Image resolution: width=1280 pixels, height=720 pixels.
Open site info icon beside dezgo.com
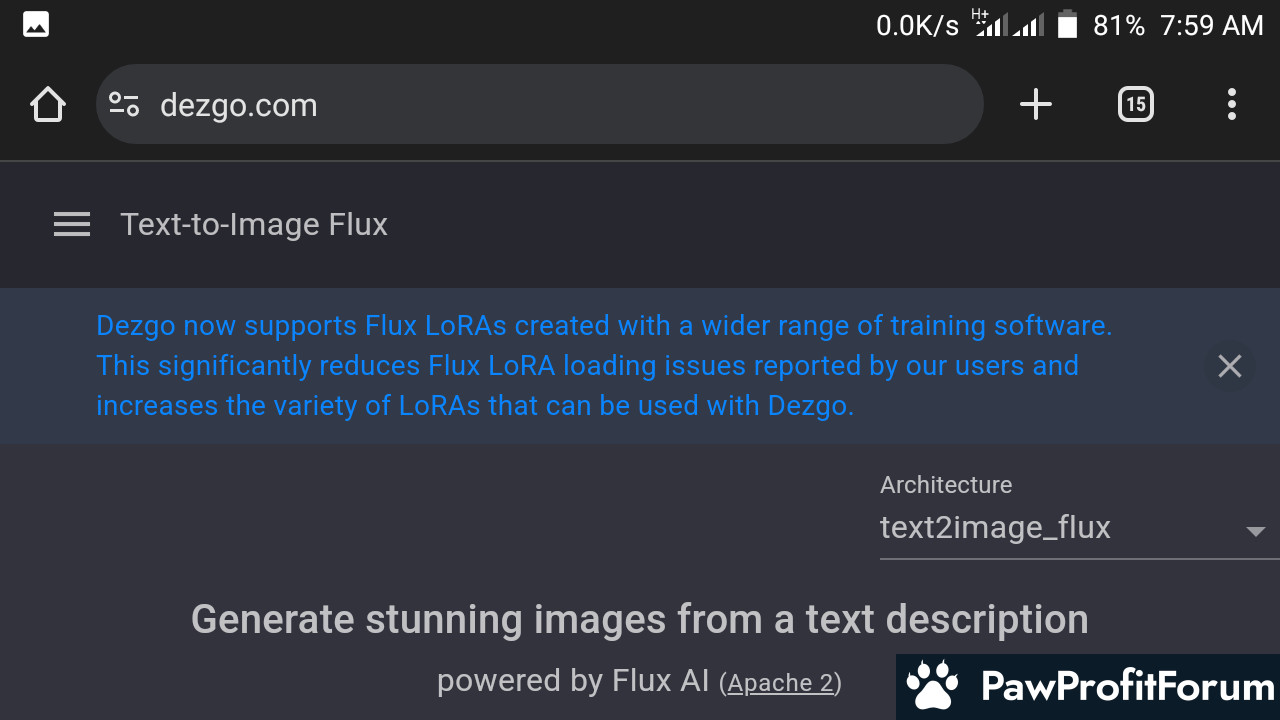(x=124, y=104)
